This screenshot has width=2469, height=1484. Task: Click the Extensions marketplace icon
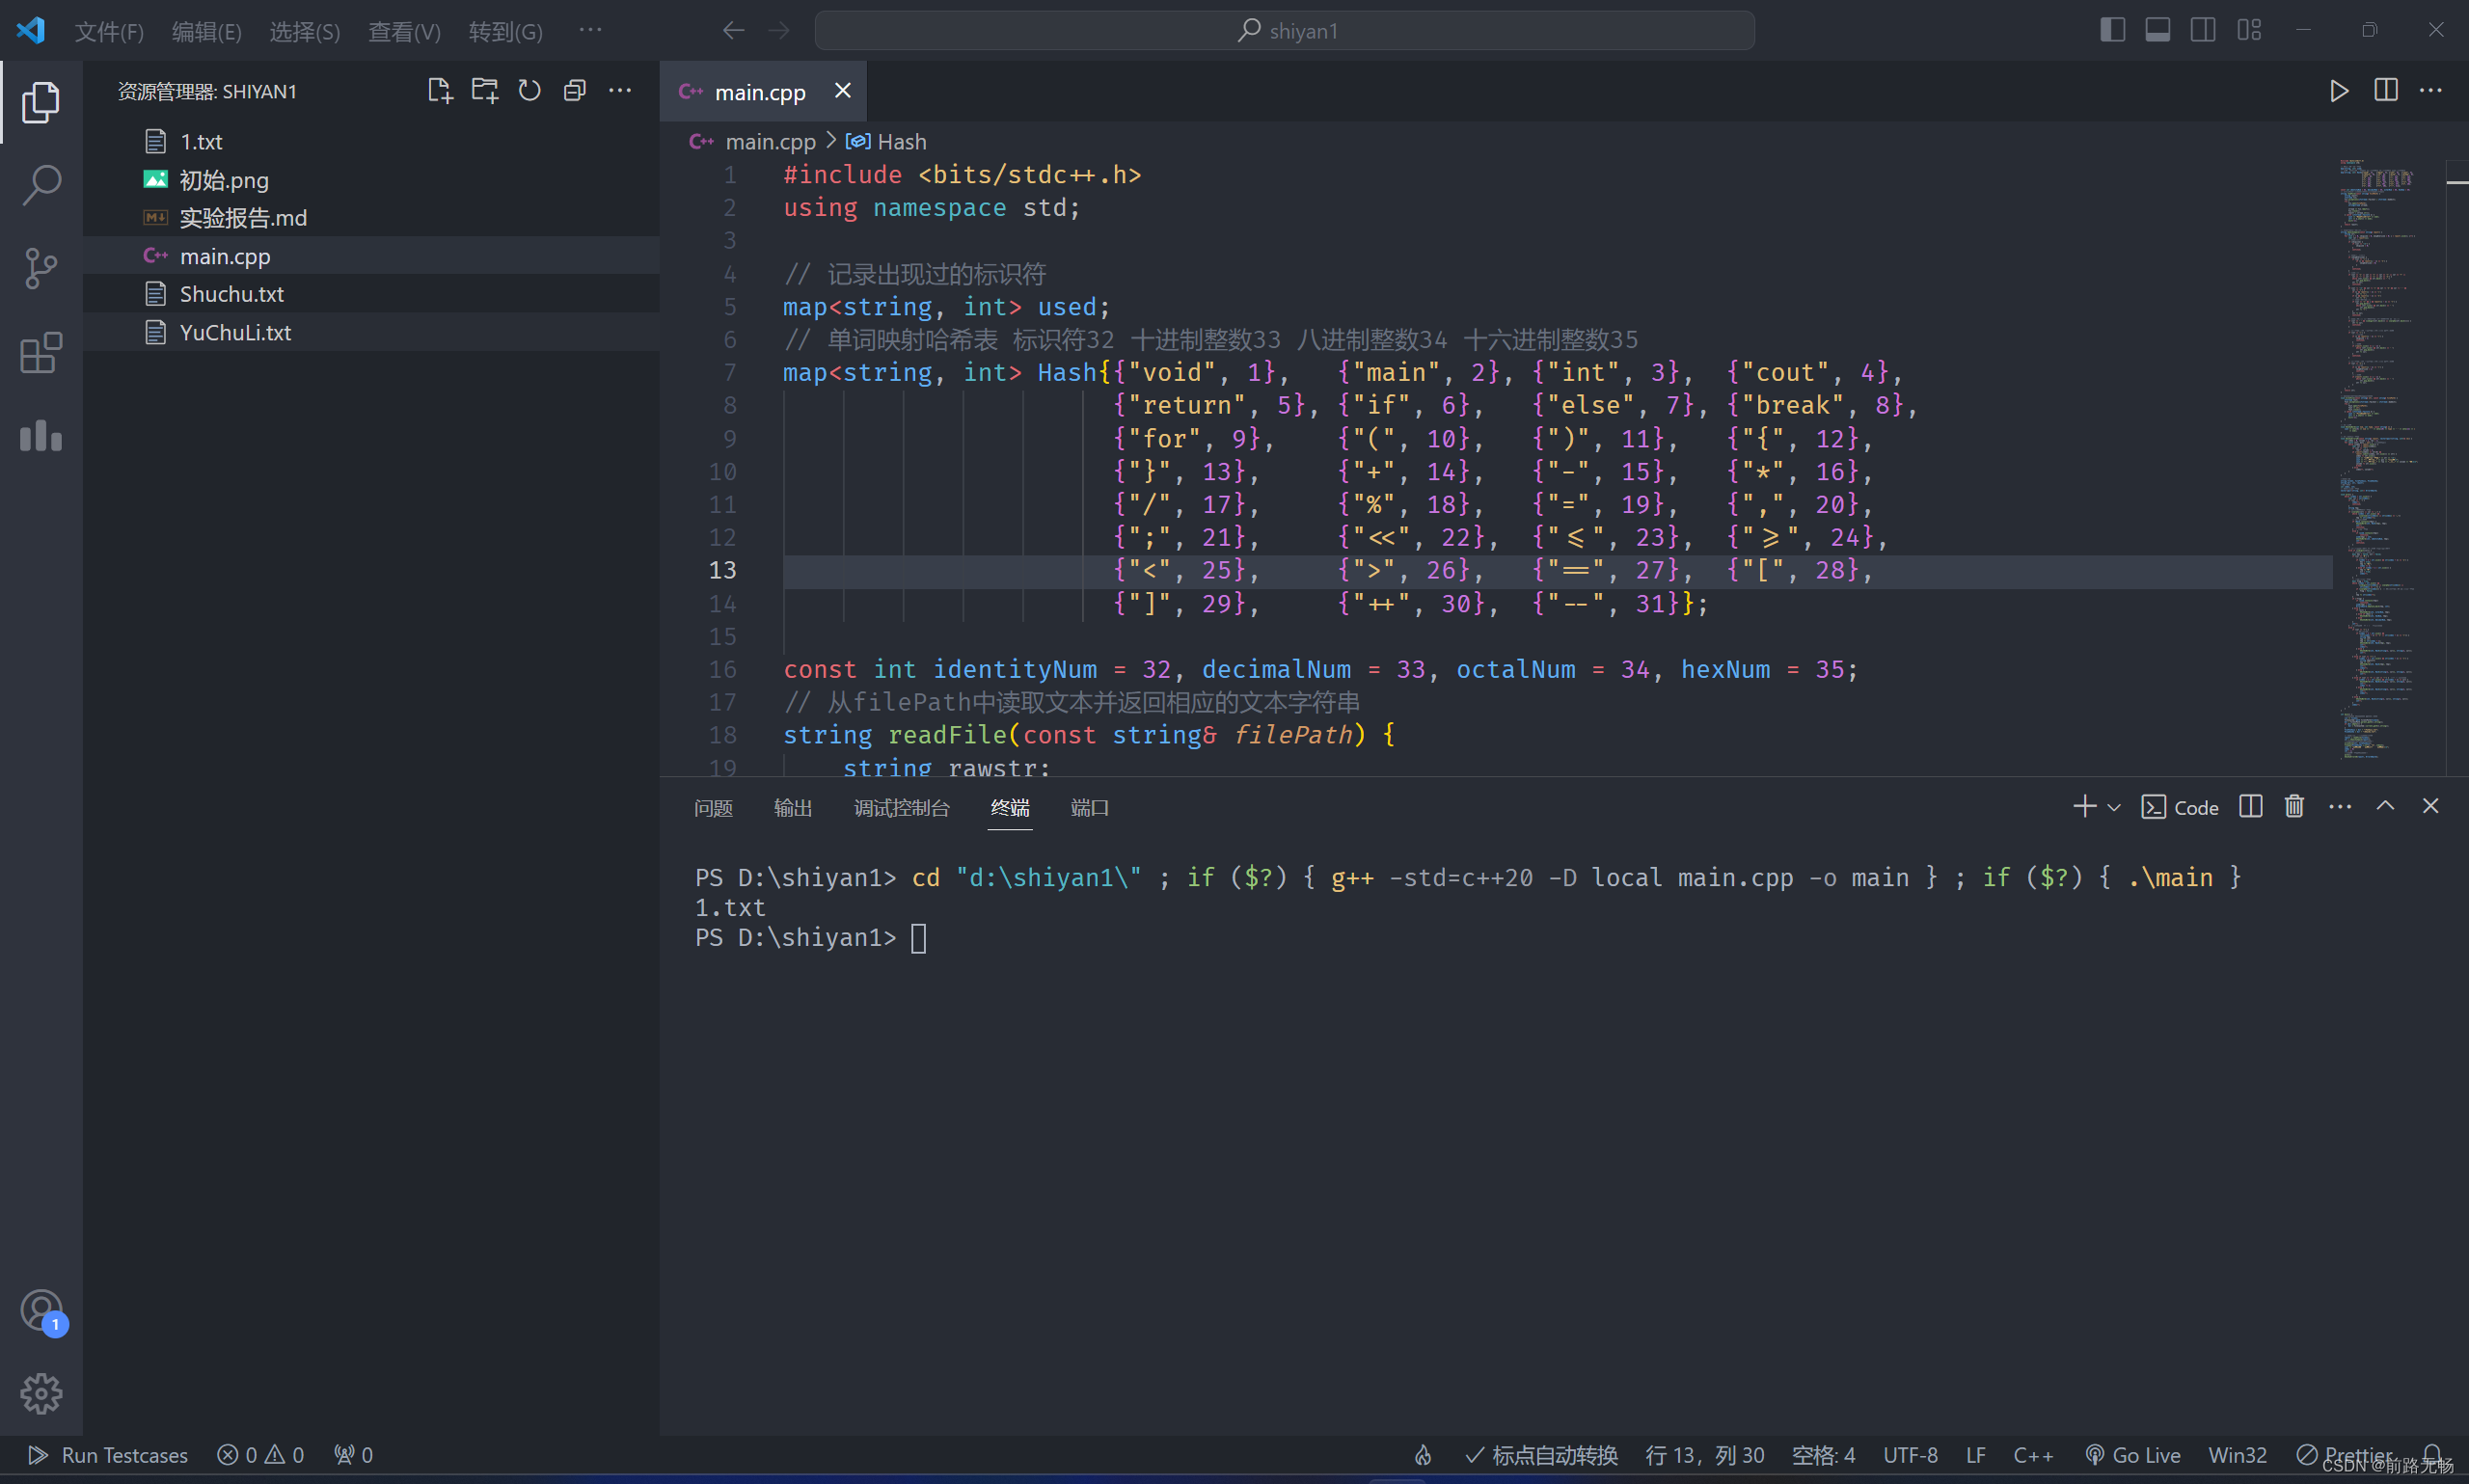coord(39,349)
